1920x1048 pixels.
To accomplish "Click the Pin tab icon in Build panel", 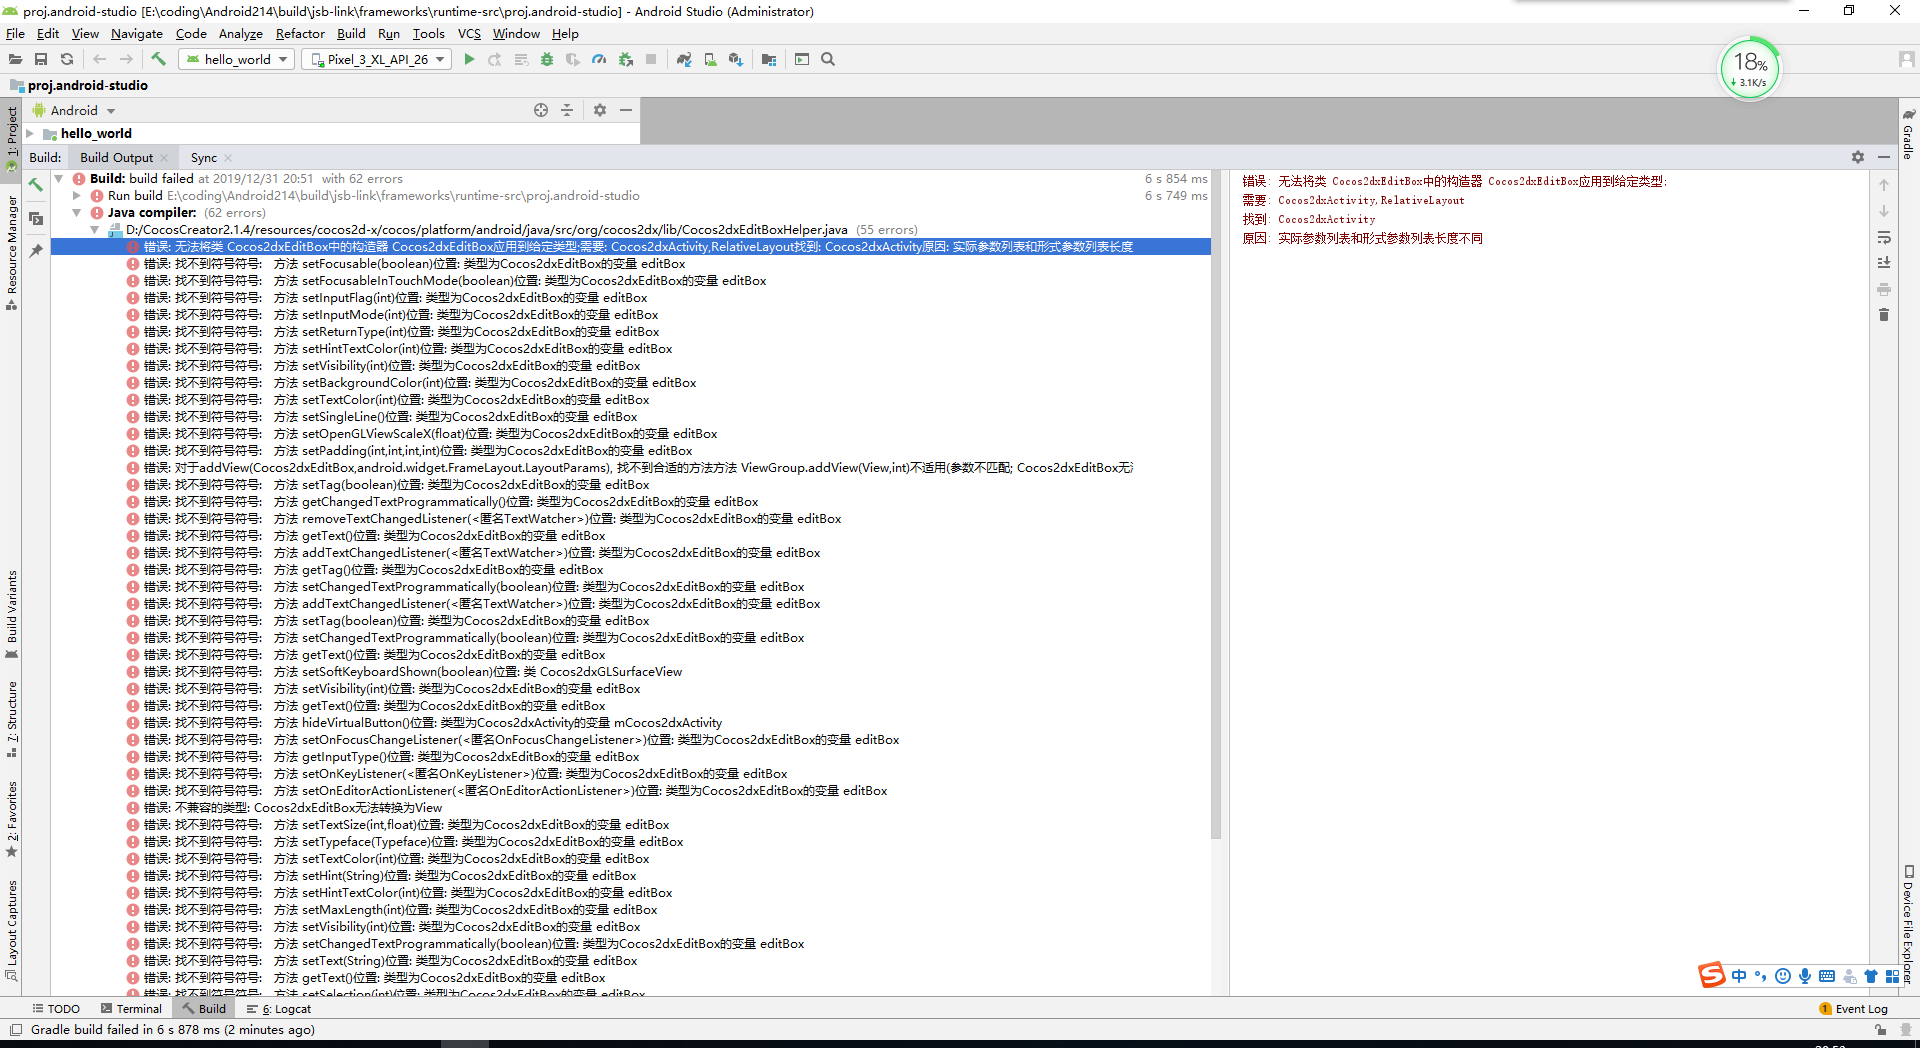I will (x=36, y=251).
